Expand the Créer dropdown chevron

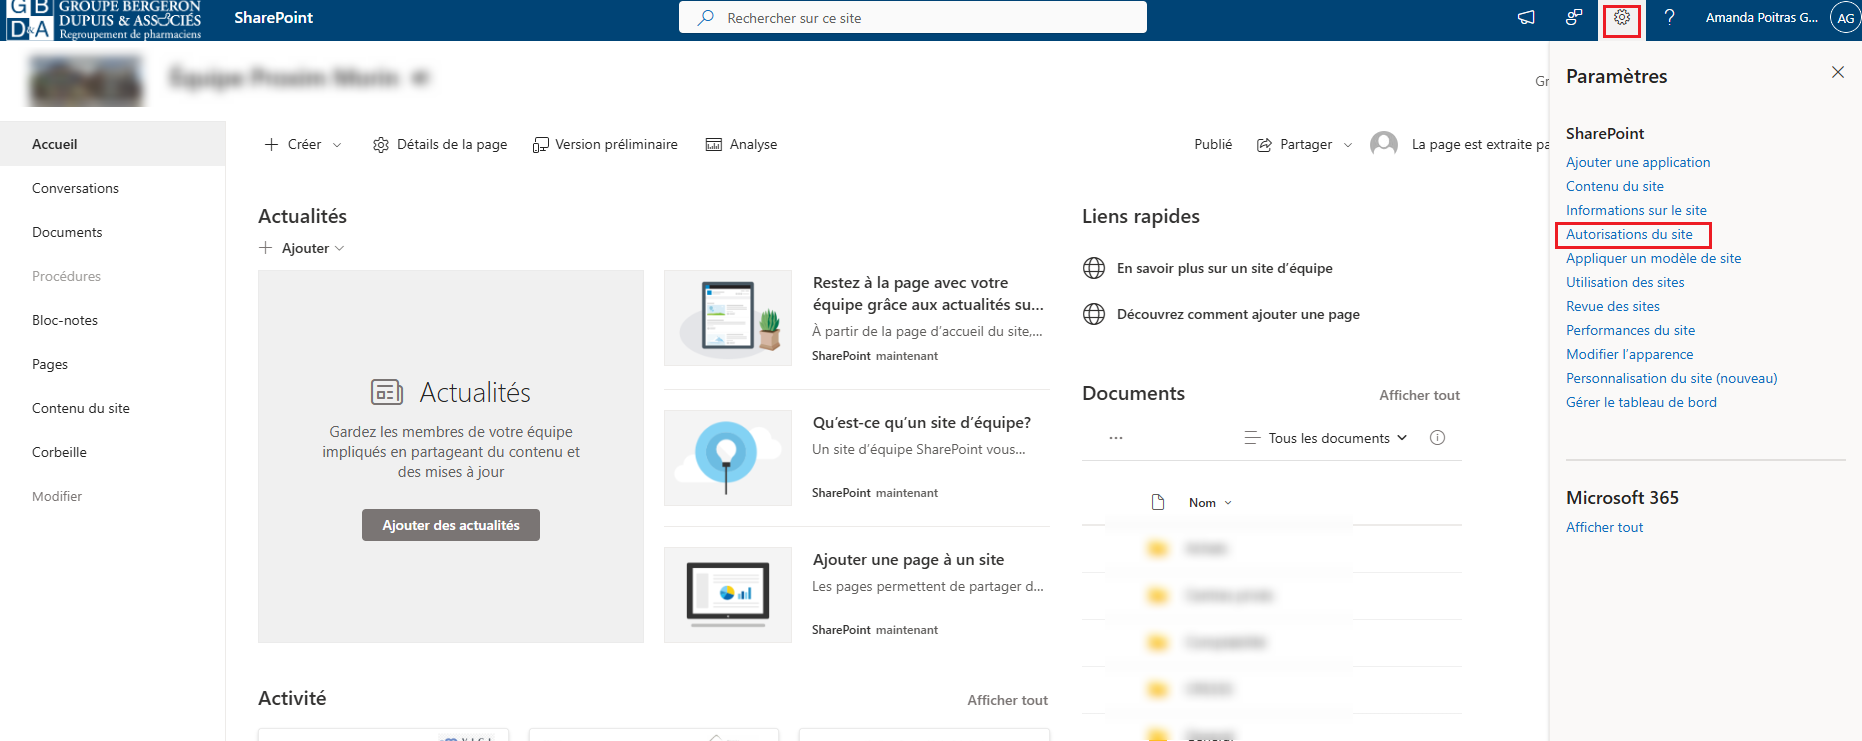click(337, 145)
